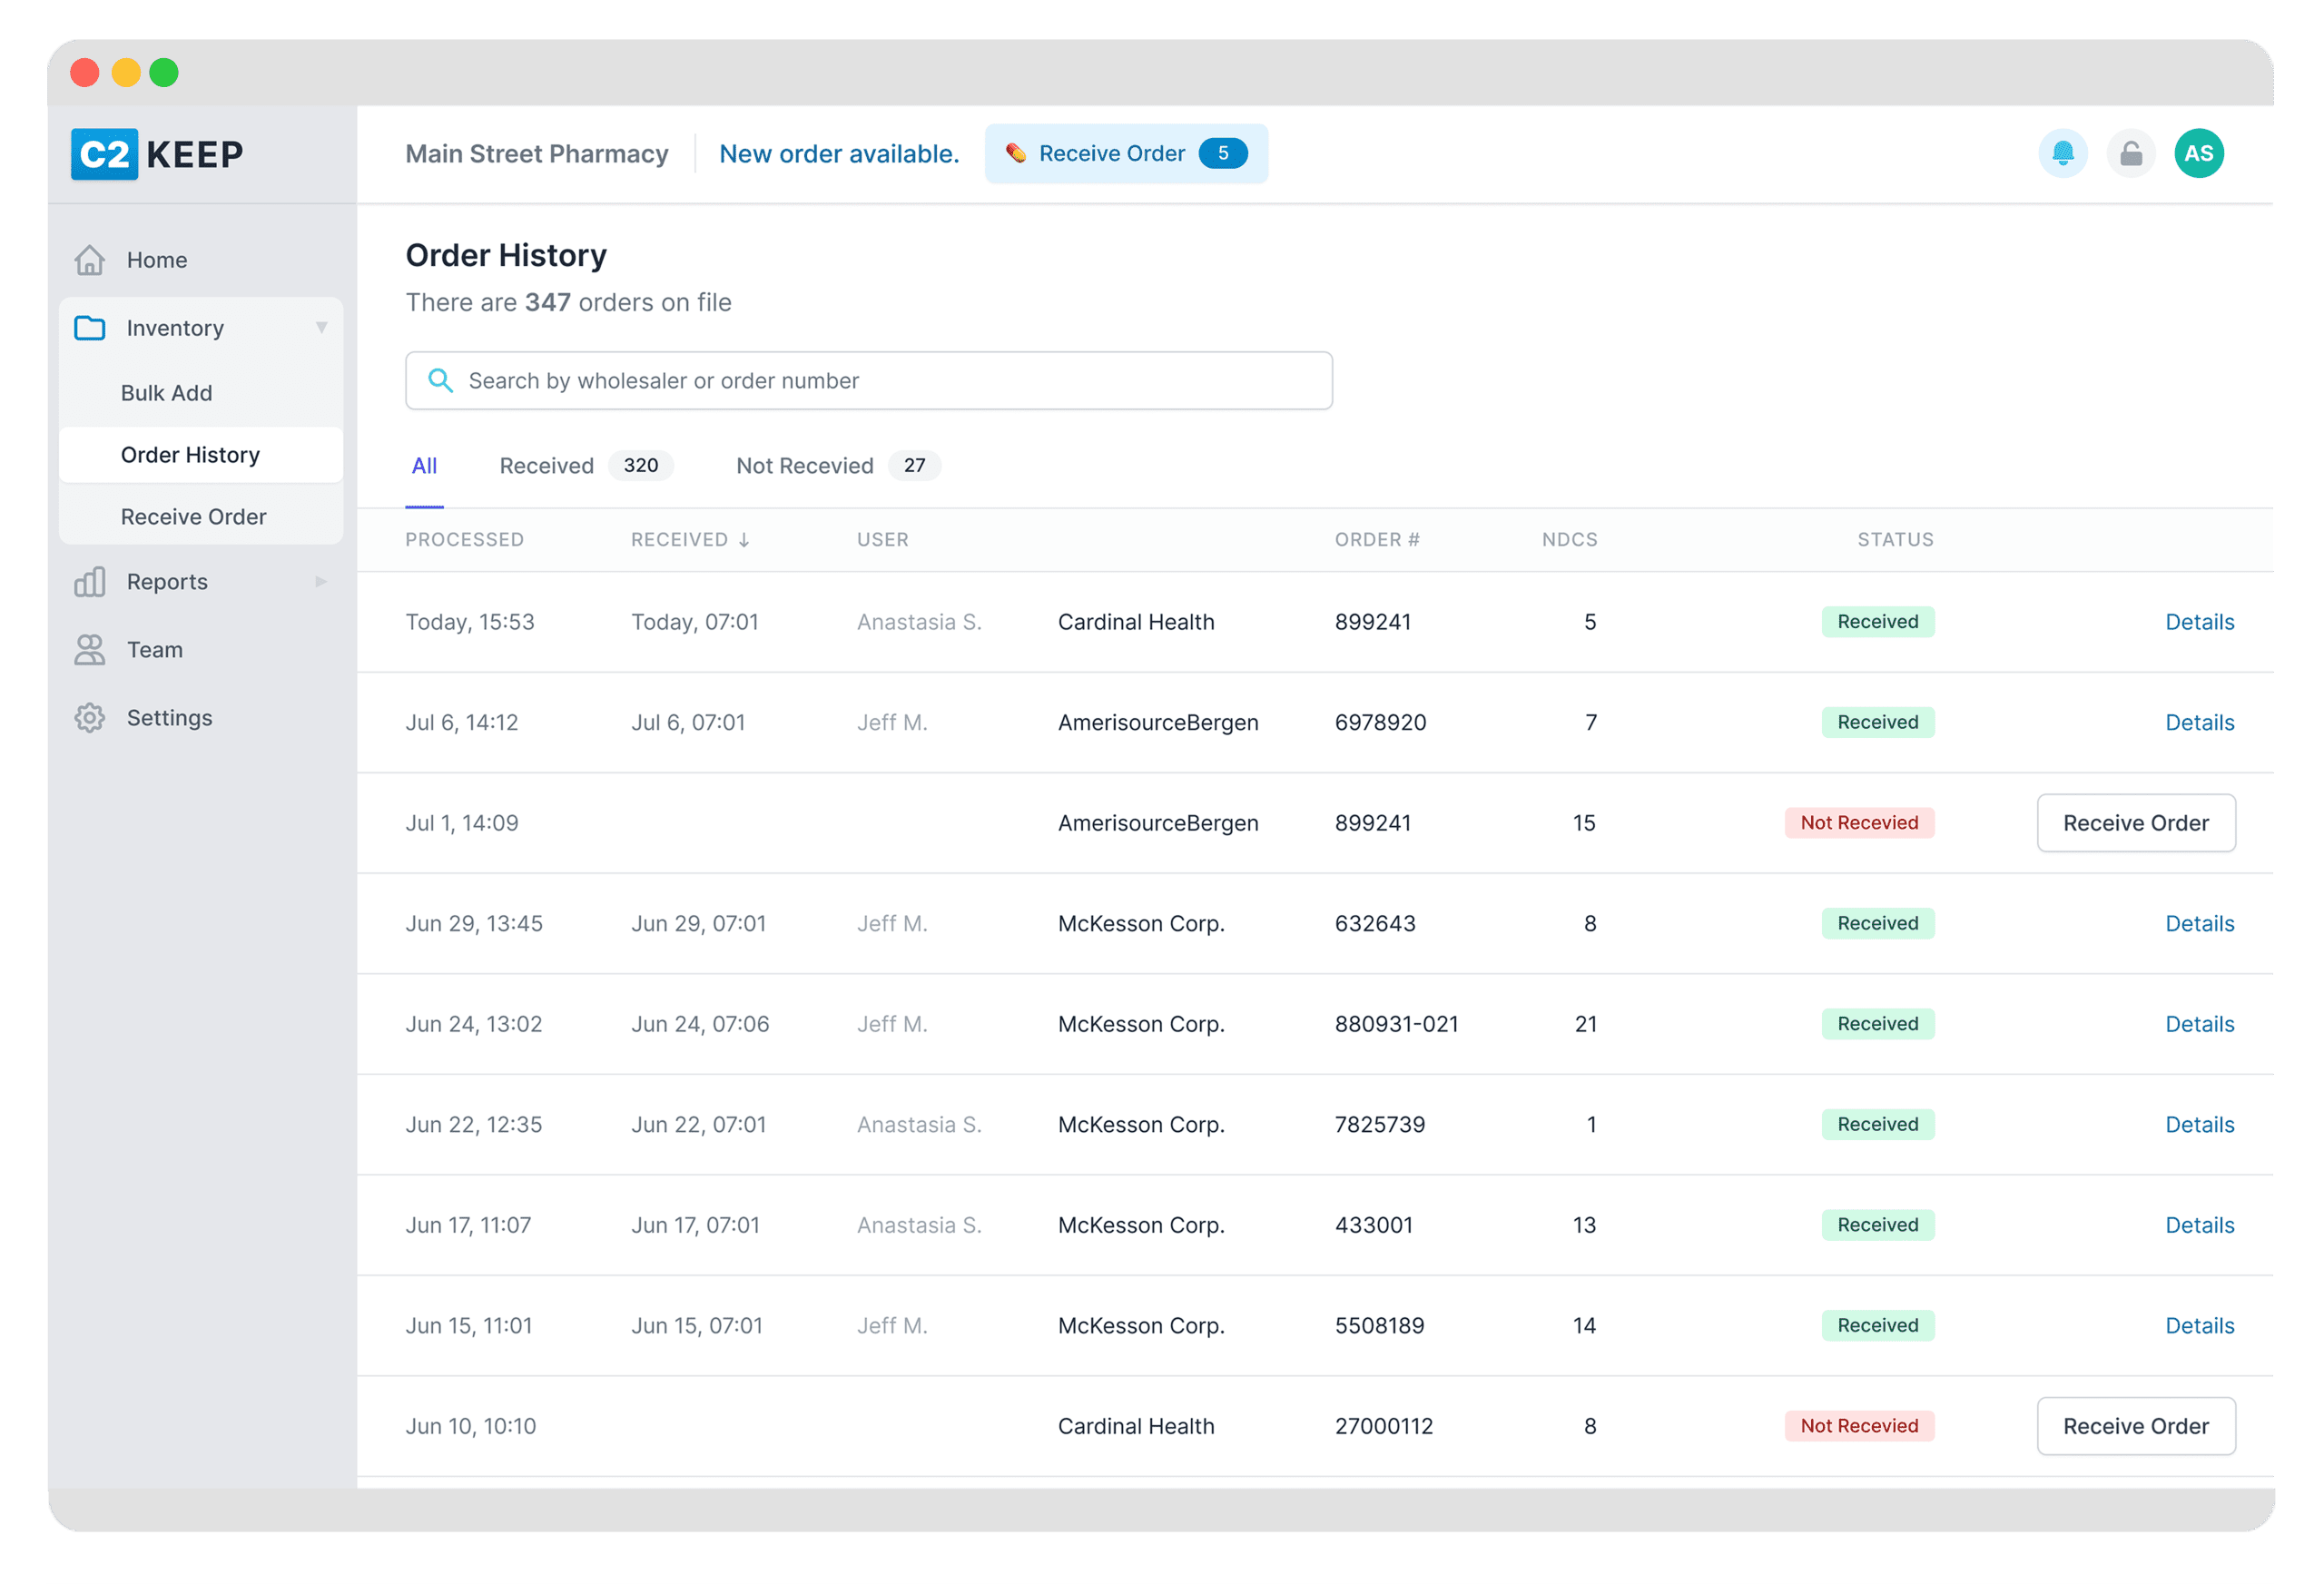
Task: Click the Reports bar chart icon
Action: (x=90, y=582)
